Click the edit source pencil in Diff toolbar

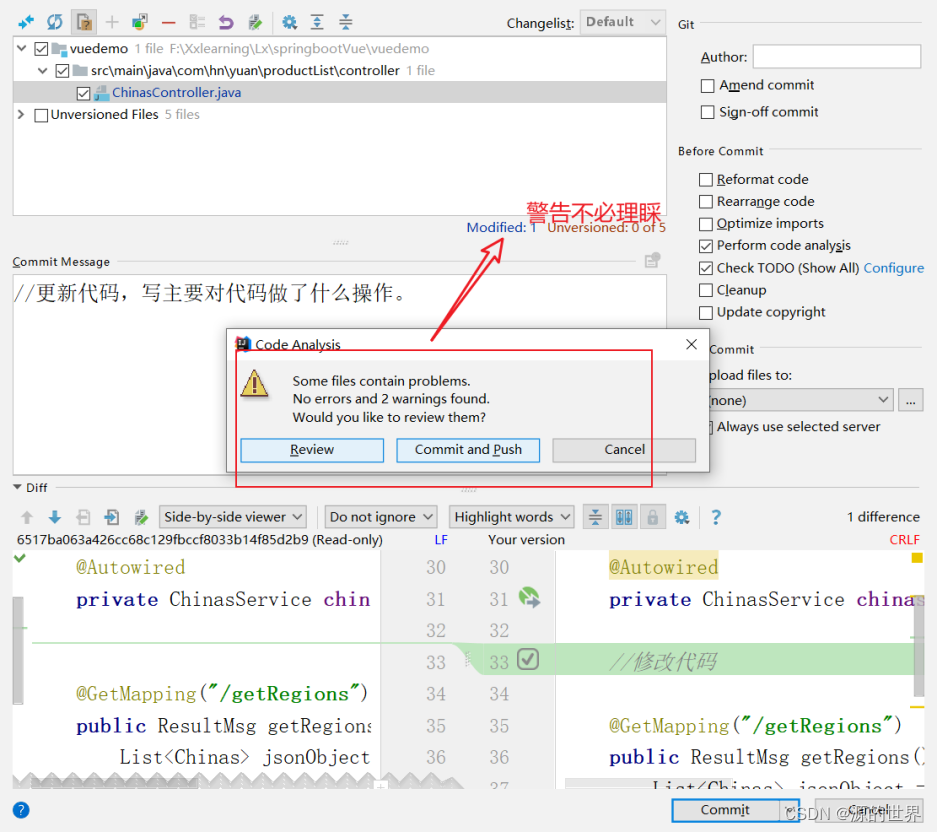point(141,517)
